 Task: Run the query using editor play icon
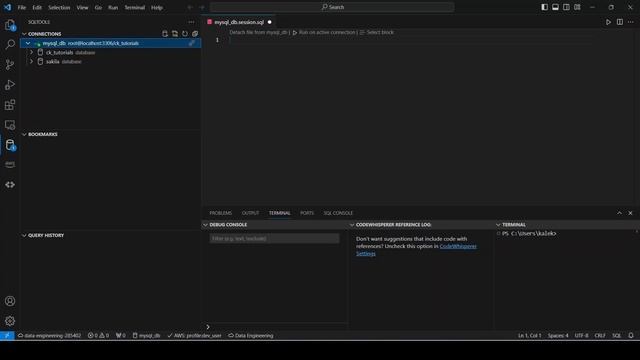tap(609, 22)
